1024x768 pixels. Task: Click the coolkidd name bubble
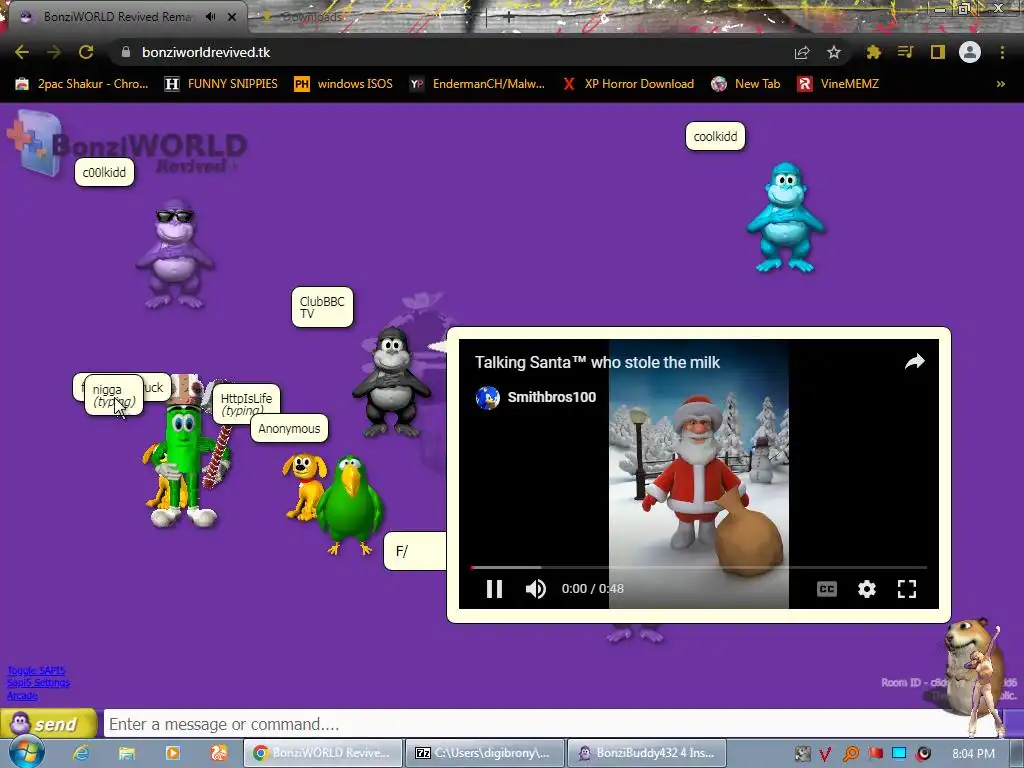(x=715, y=136)
